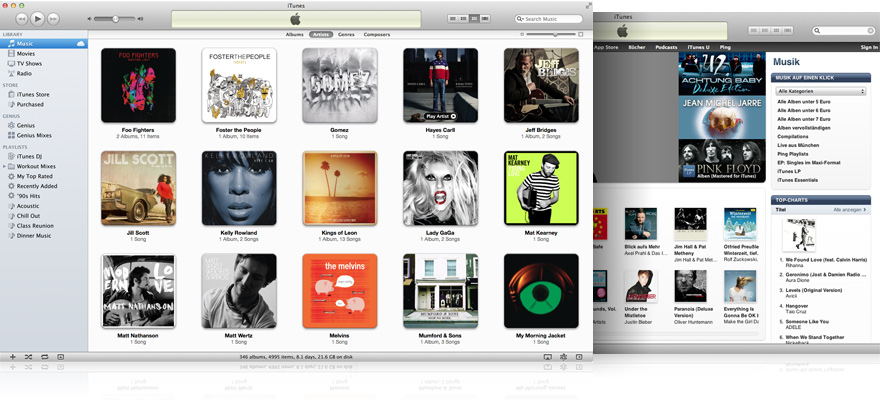
Task: Click the store window search field
Action: [x=843, y=31]
